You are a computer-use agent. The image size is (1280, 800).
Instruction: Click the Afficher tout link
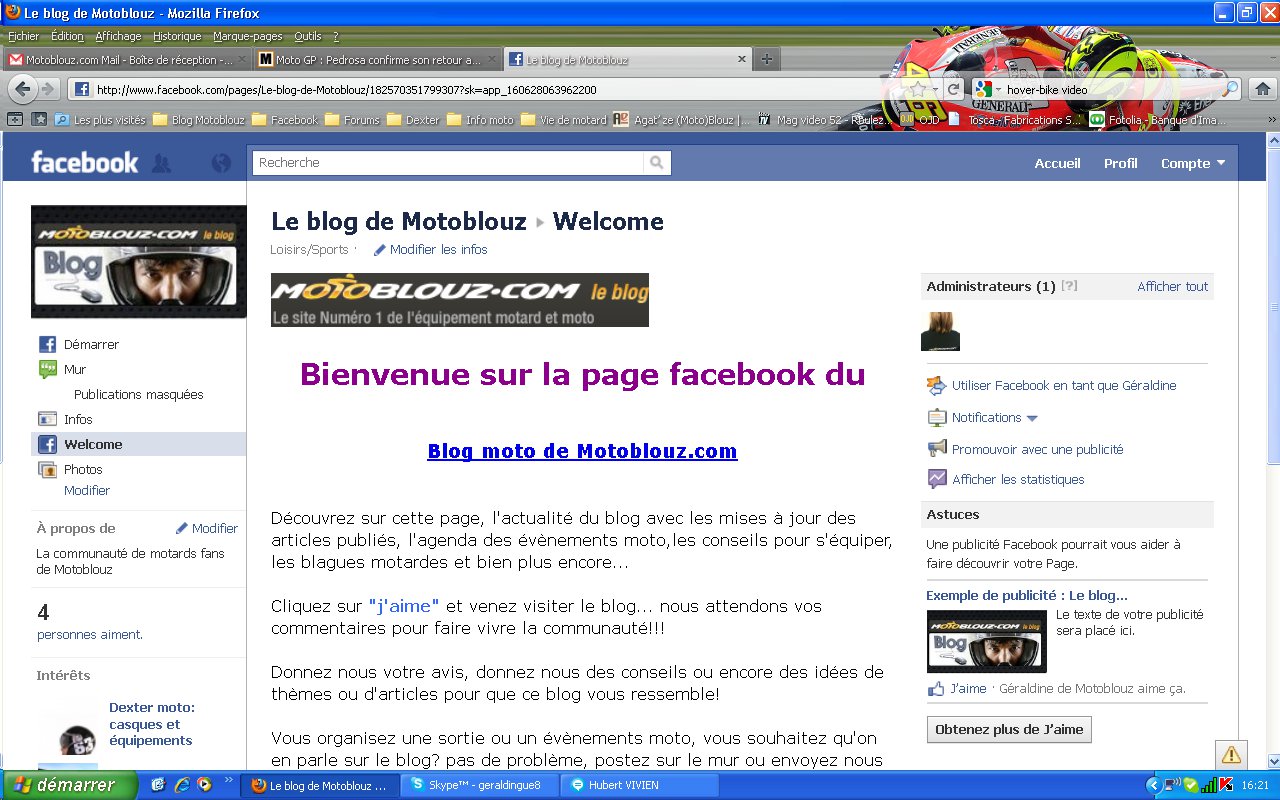click(1172, 286)
